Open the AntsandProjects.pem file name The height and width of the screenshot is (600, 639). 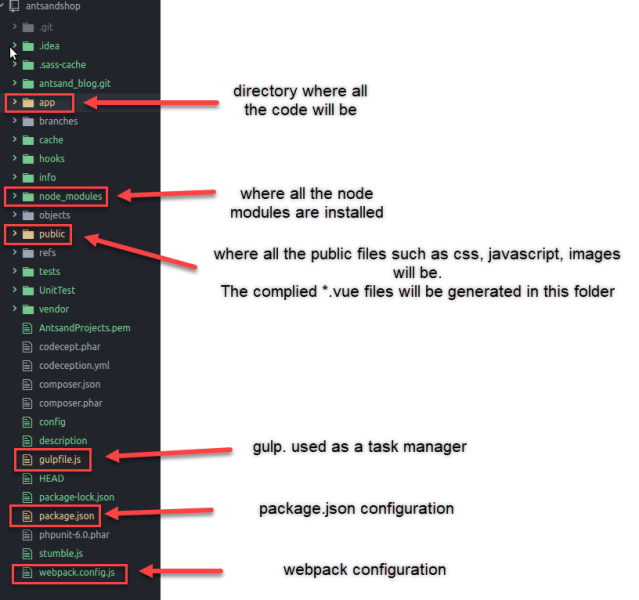click(x=85, y=328)
